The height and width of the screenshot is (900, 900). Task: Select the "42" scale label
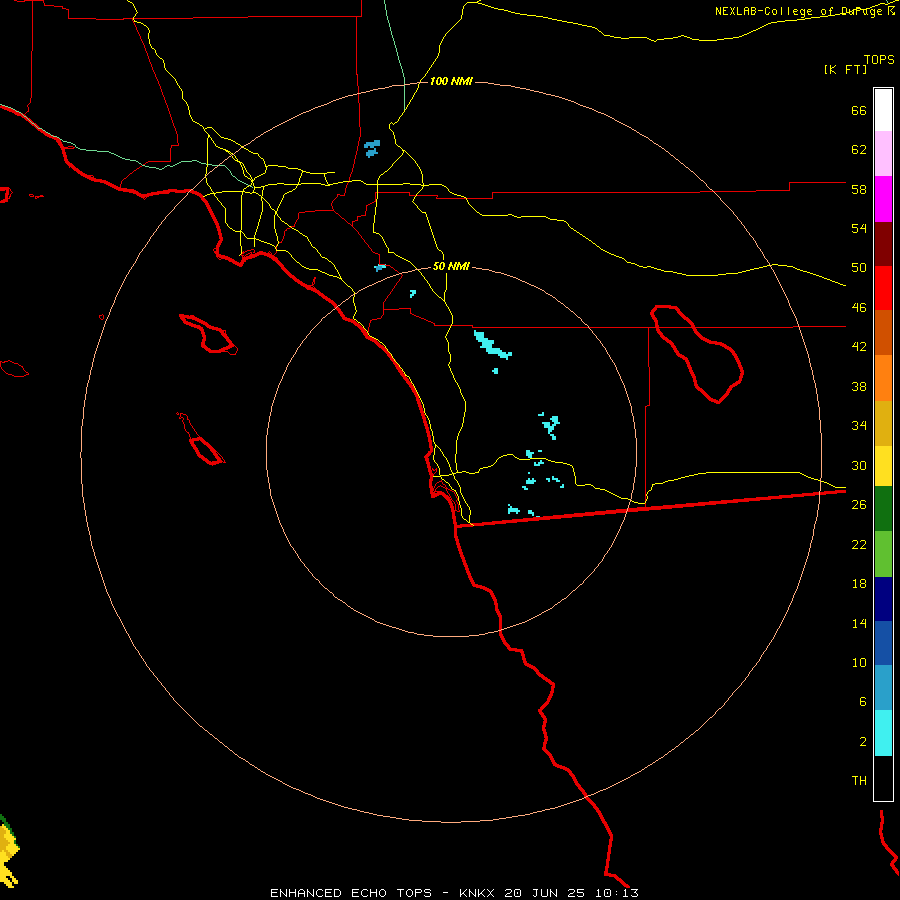click(x=859, y=347)
